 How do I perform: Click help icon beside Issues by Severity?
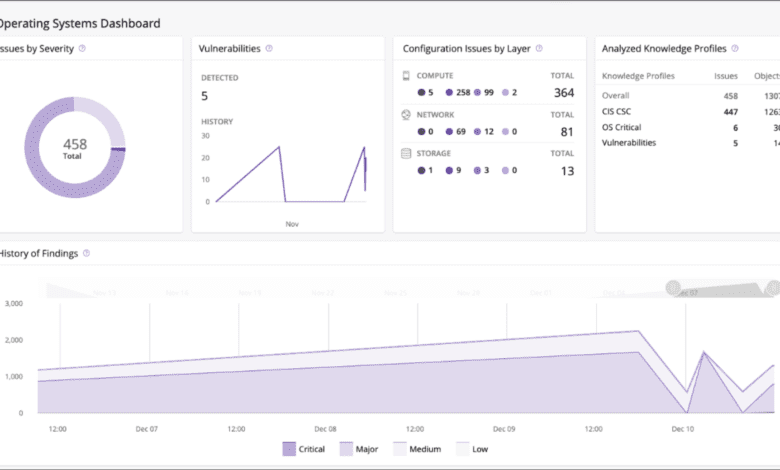point(82,48)
